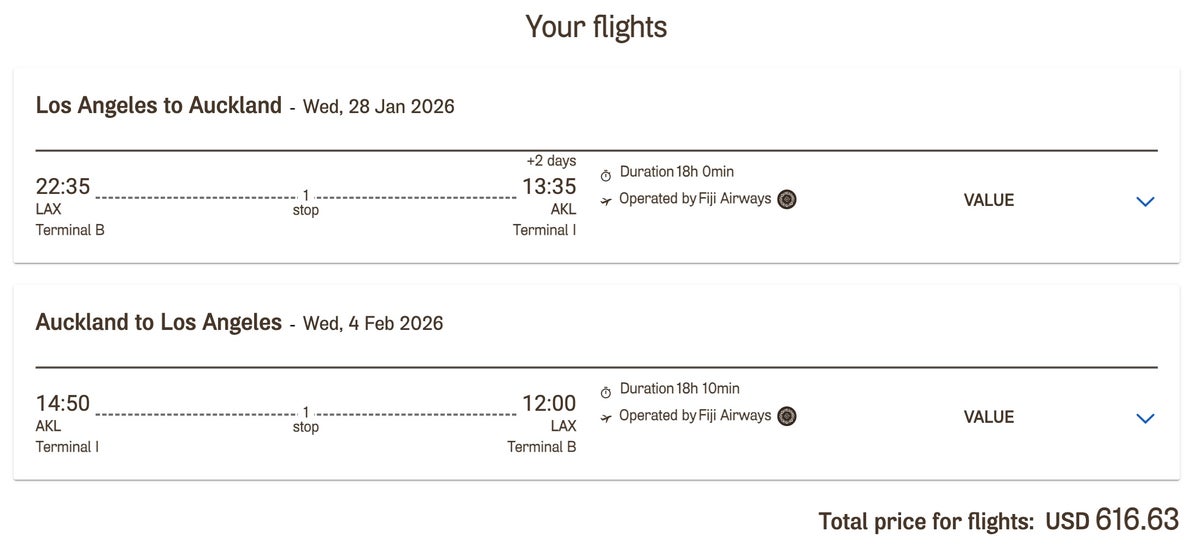The width and height of the screenshot is (1200, 555).
Task: View the 1 stop info for the LAX departure
Action: pos(306,203)
